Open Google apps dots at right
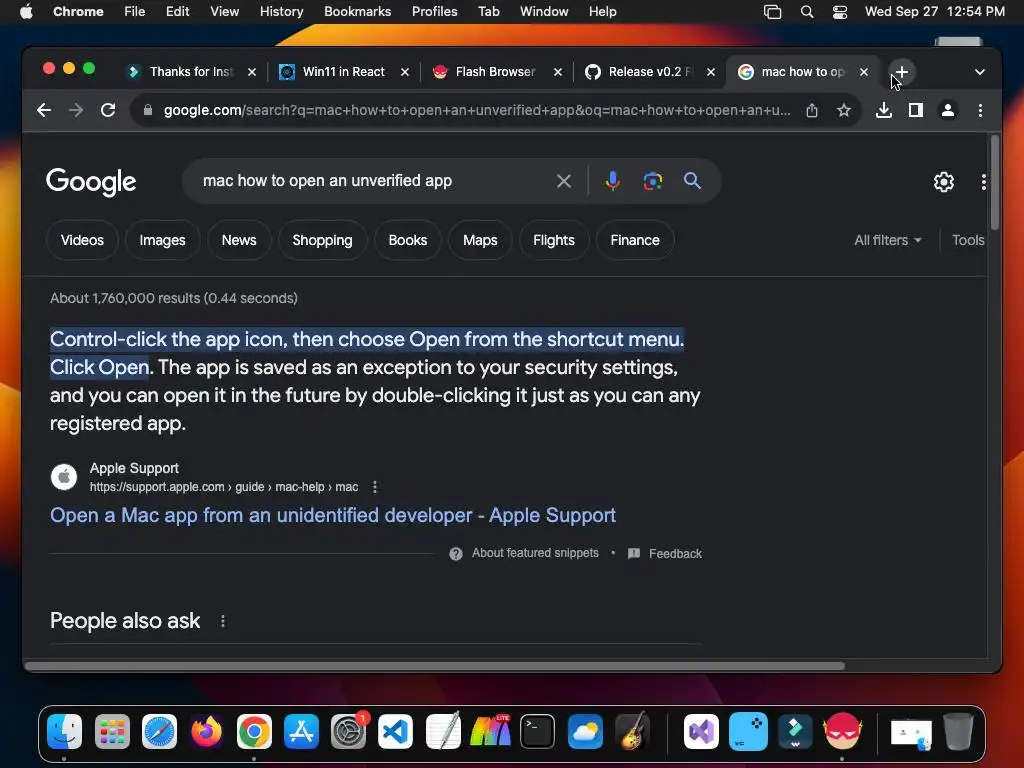Viewport: 1024px width, 768px height. coord(984,182)
